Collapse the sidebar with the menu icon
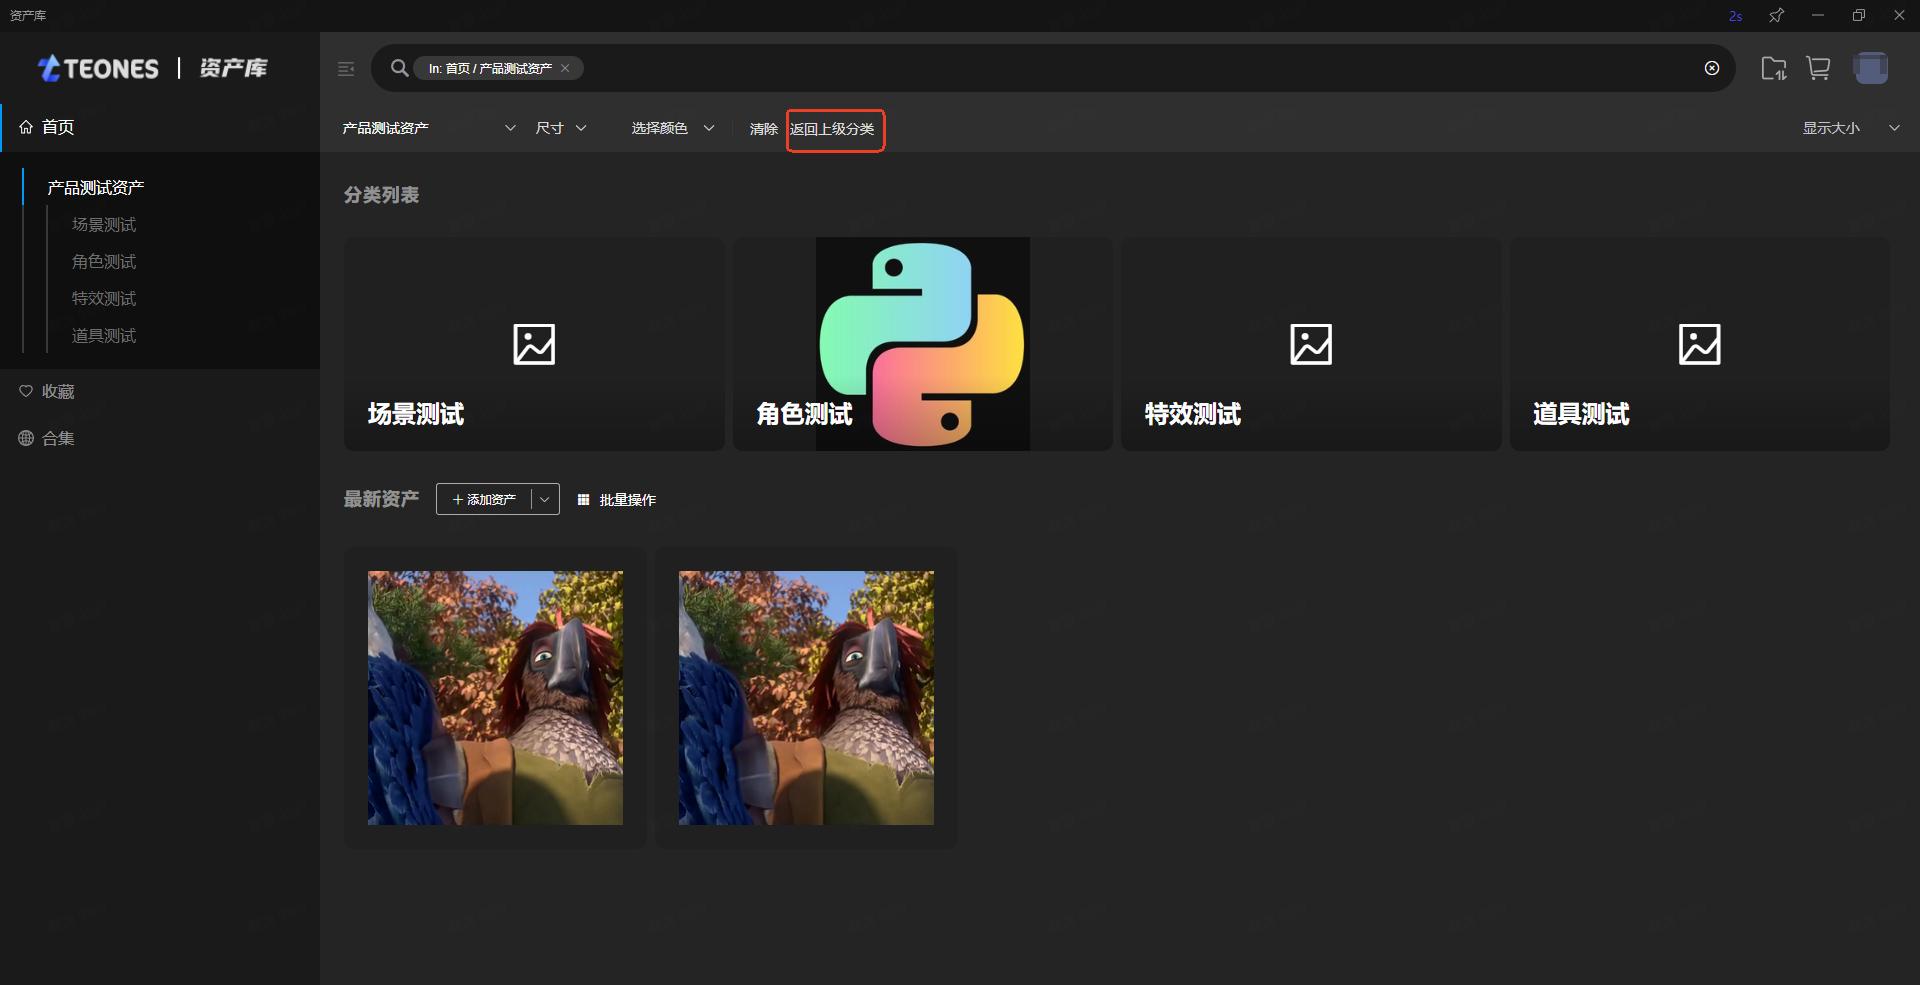 [346, 69]
